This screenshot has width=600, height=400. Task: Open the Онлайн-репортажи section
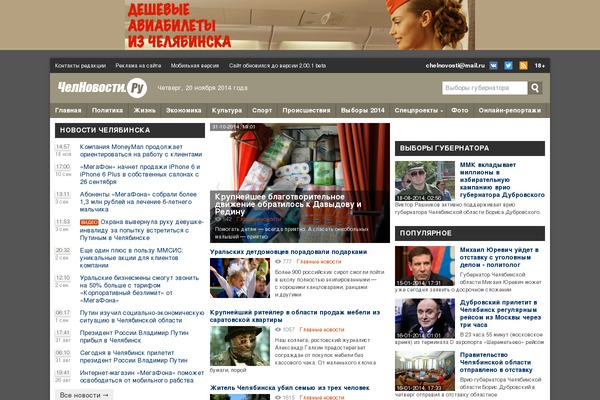point(510,111)
